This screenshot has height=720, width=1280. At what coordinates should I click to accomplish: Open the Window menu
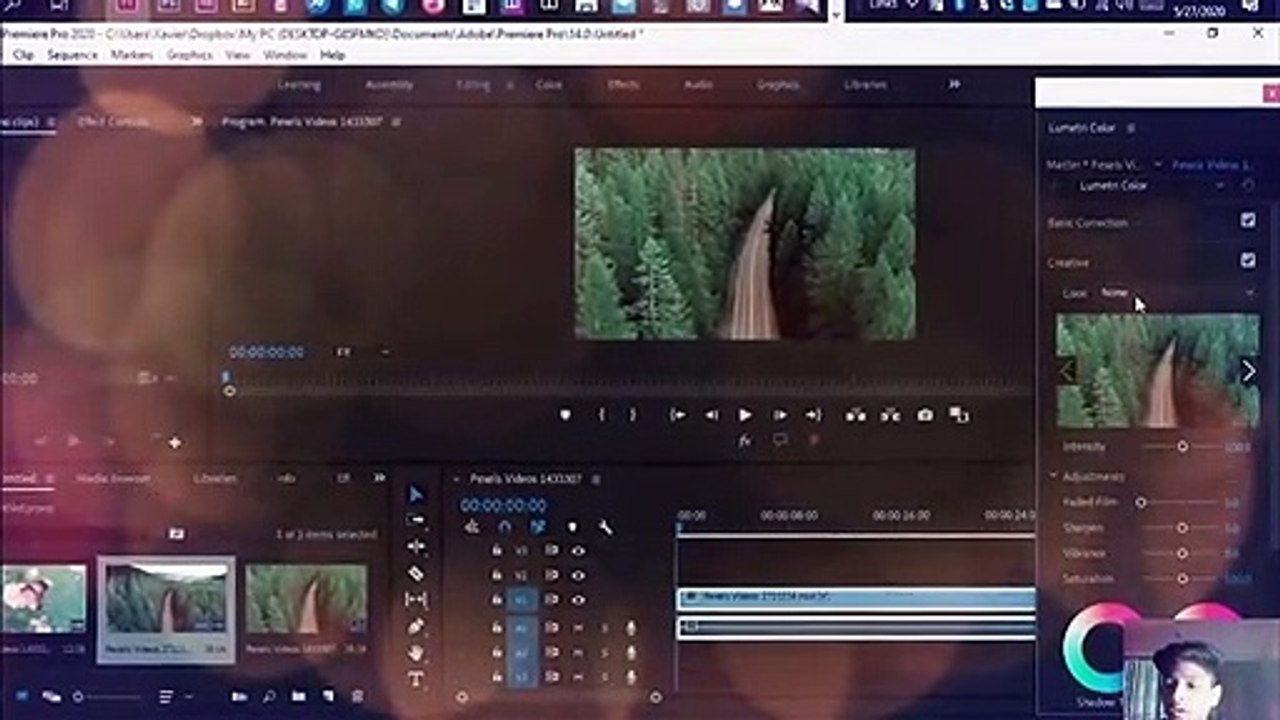[285, 55]
